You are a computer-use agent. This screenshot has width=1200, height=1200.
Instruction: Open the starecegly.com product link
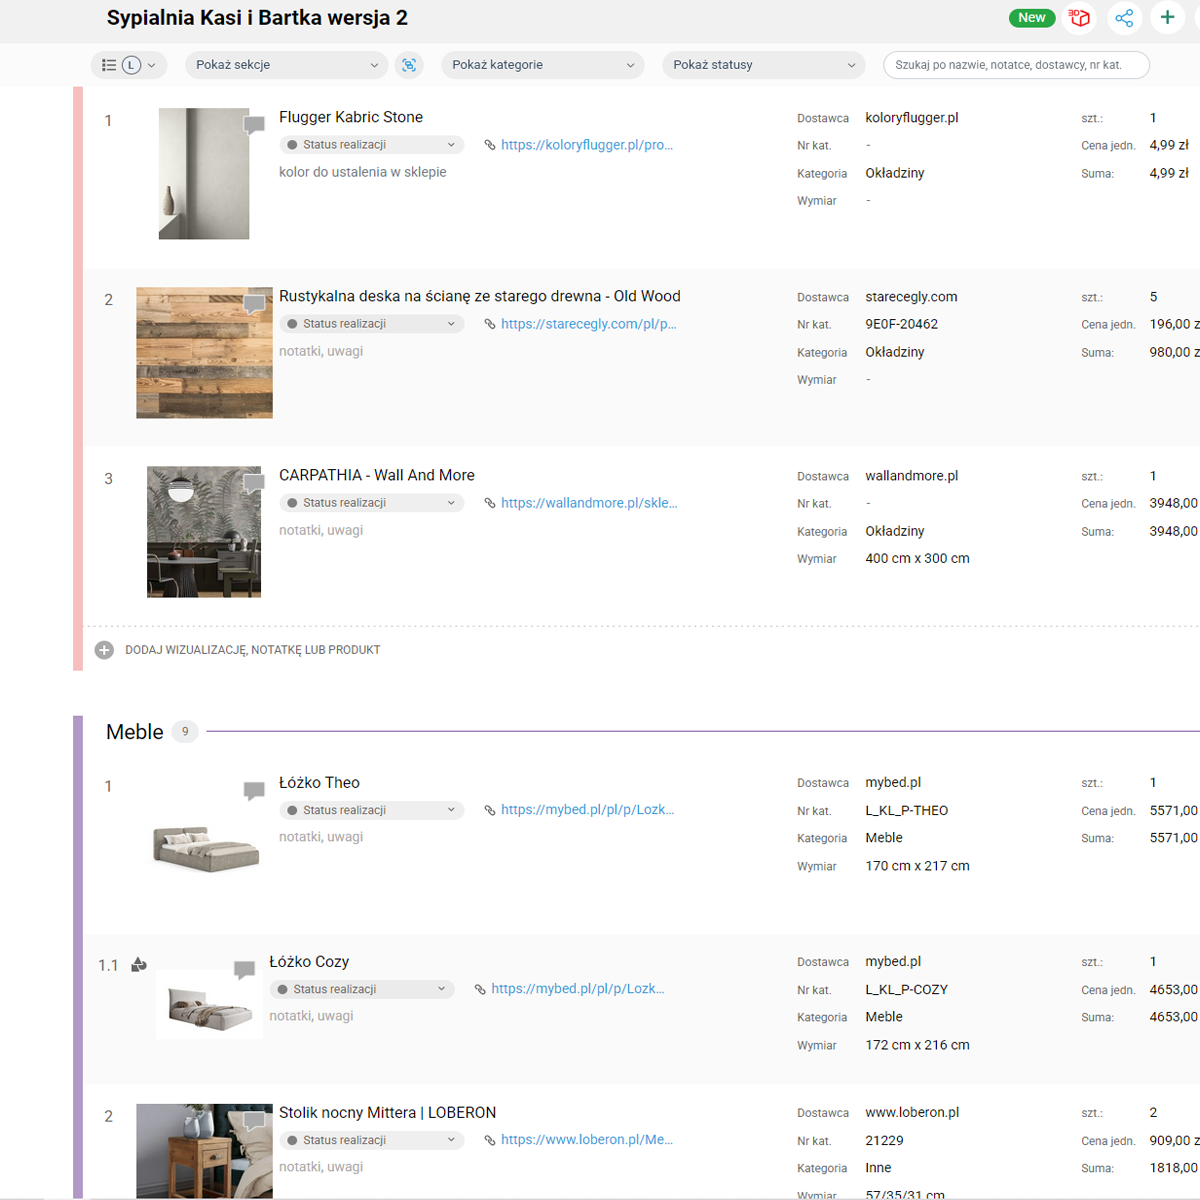589,324
